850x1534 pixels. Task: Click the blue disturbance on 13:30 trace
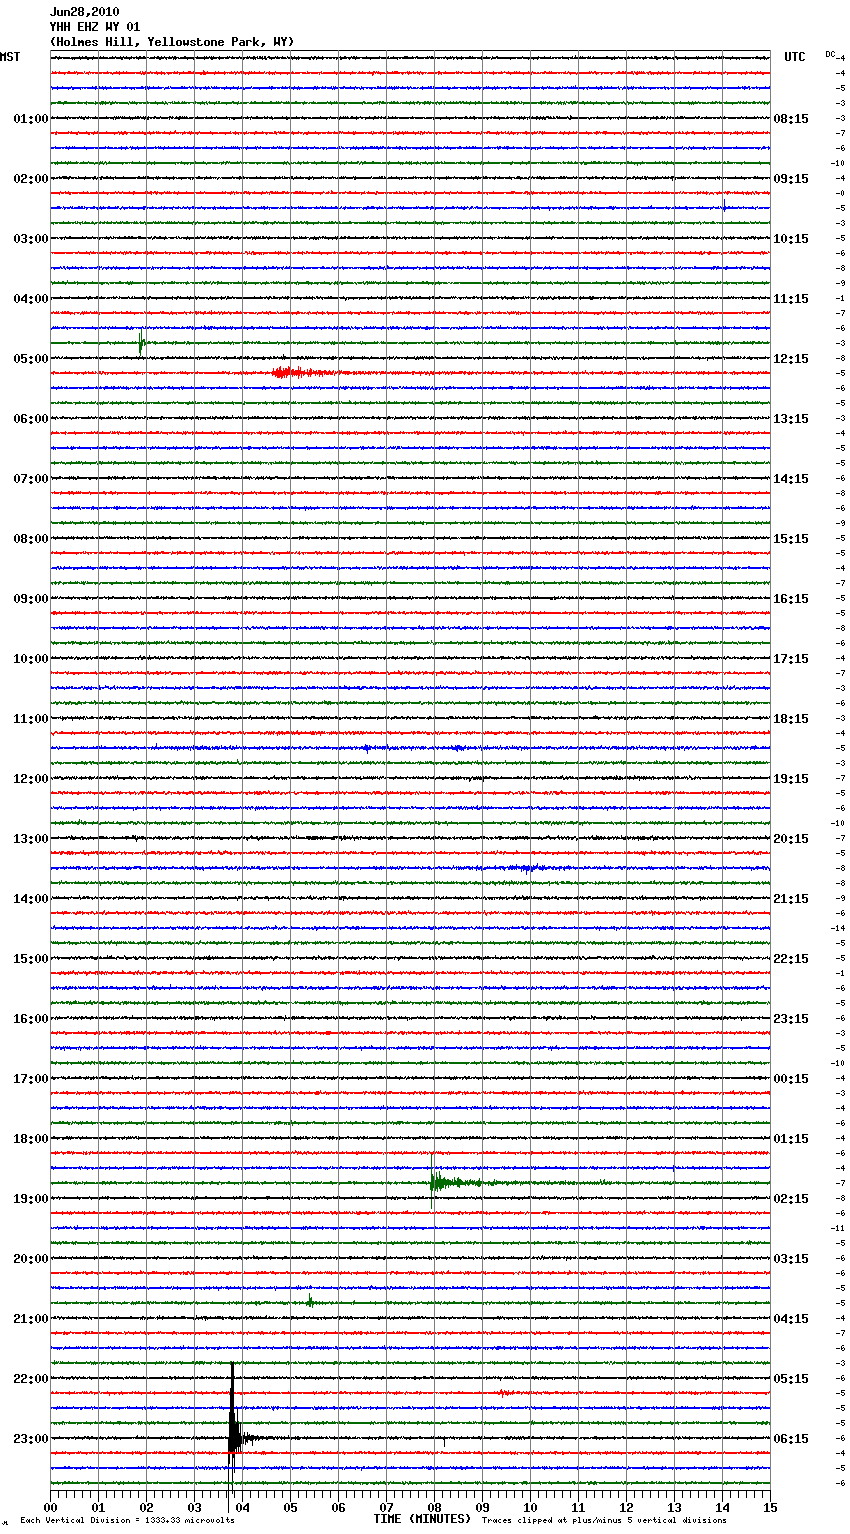tap(528, 868)
